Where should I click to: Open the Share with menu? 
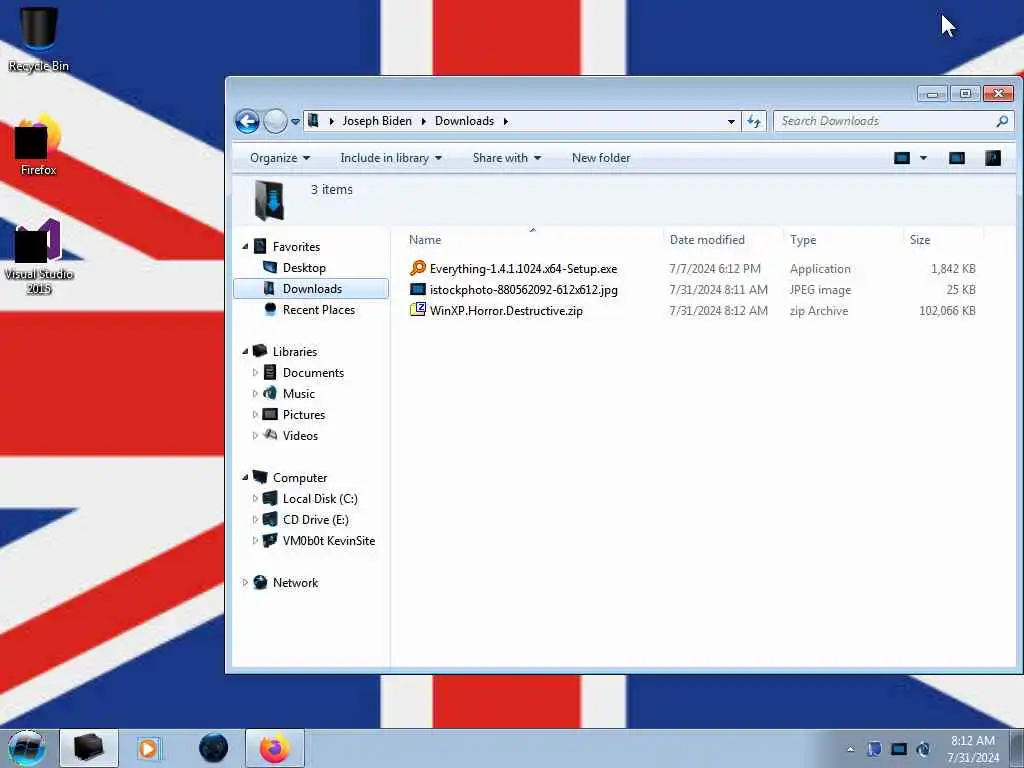507,158
